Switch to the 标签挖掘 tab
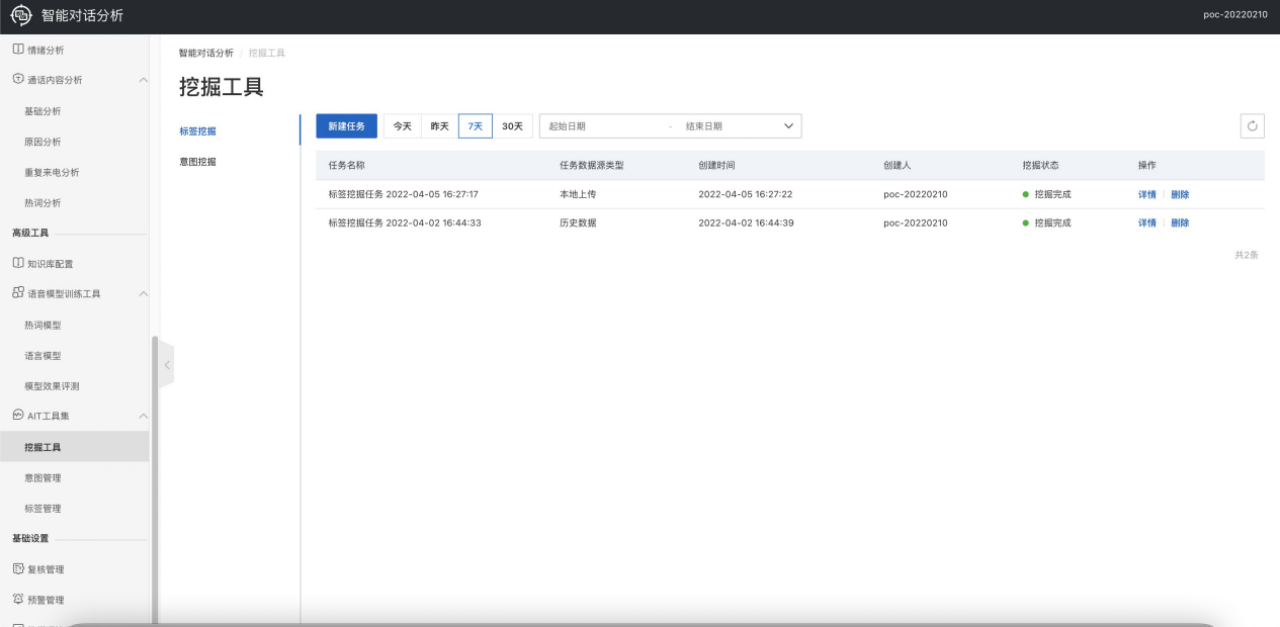 coord(198,131)
